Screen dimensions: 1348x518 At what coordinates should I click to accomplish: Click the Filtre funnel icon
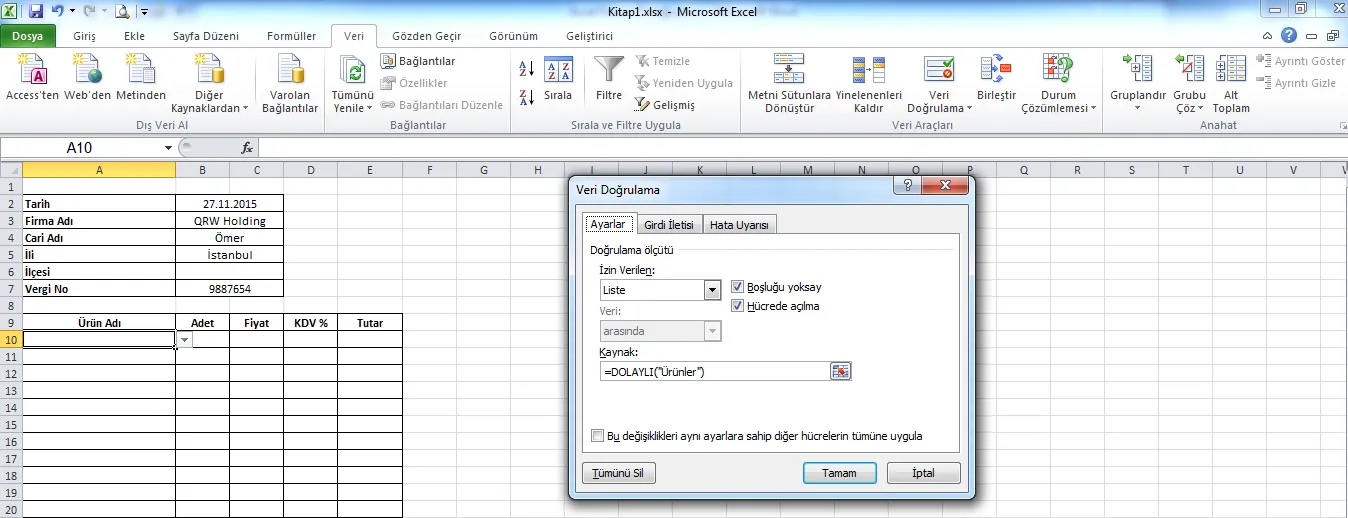click(x=609, y=70)
